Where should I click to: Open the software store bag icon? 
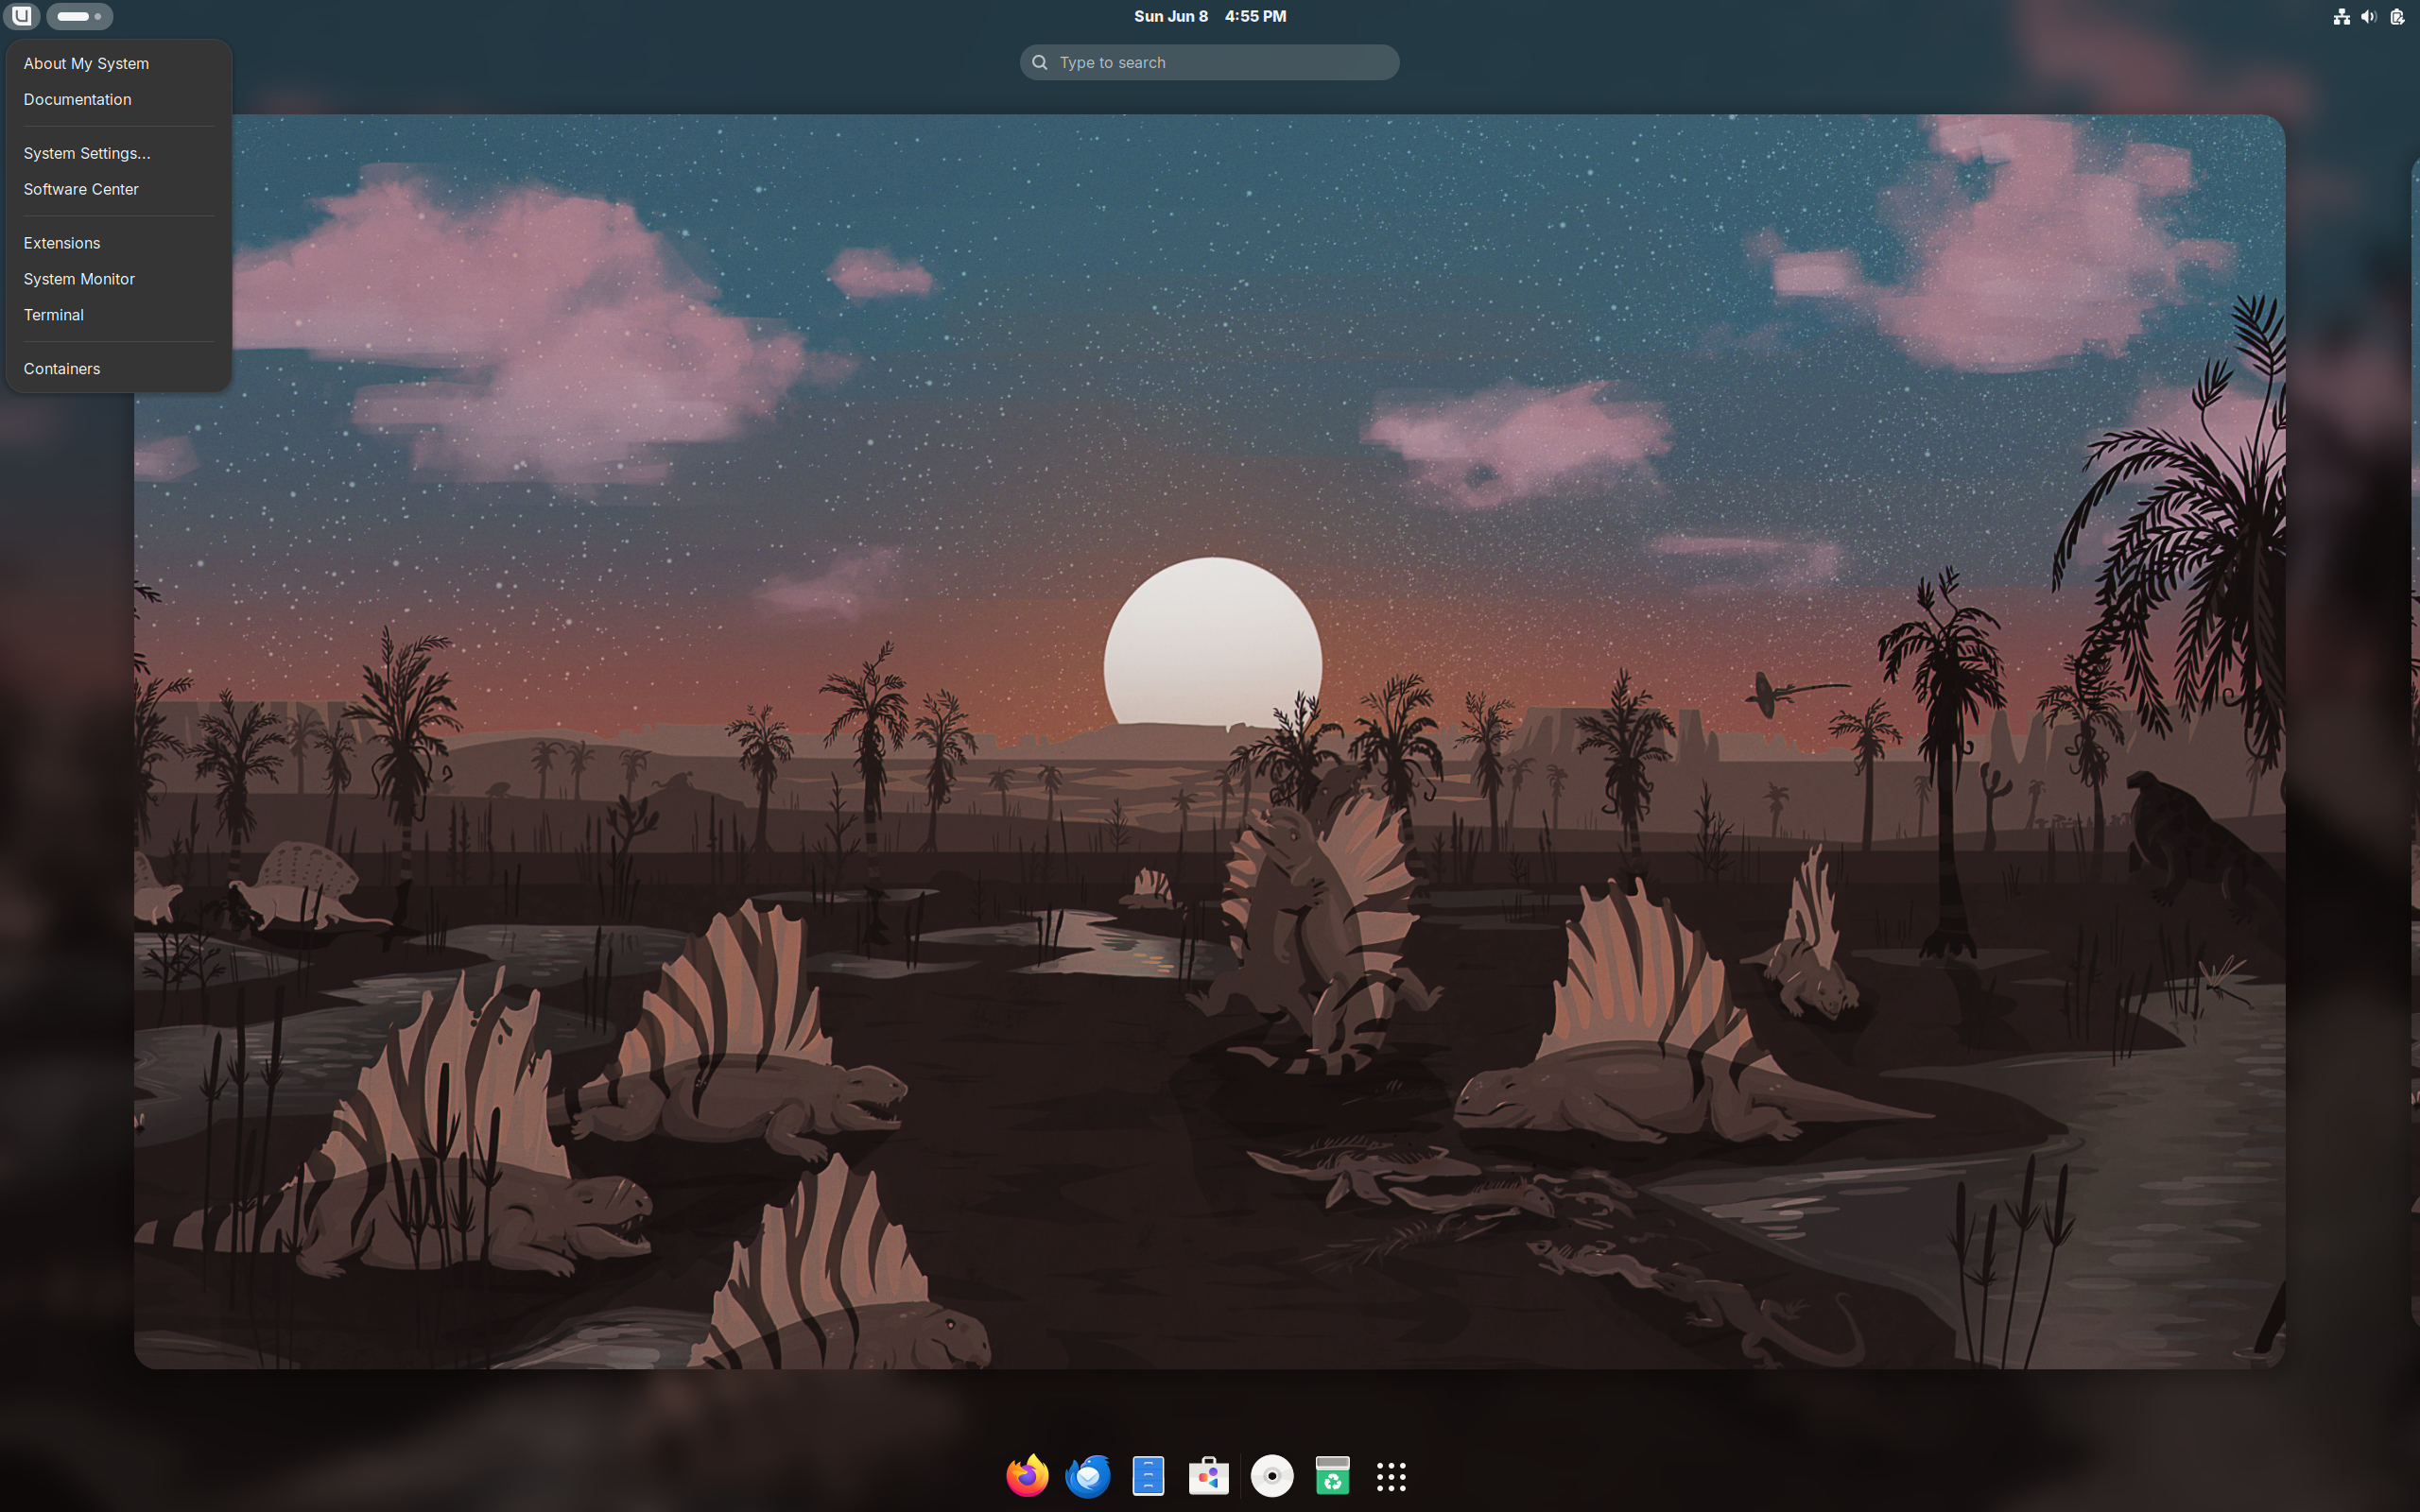[1208, 1476]
